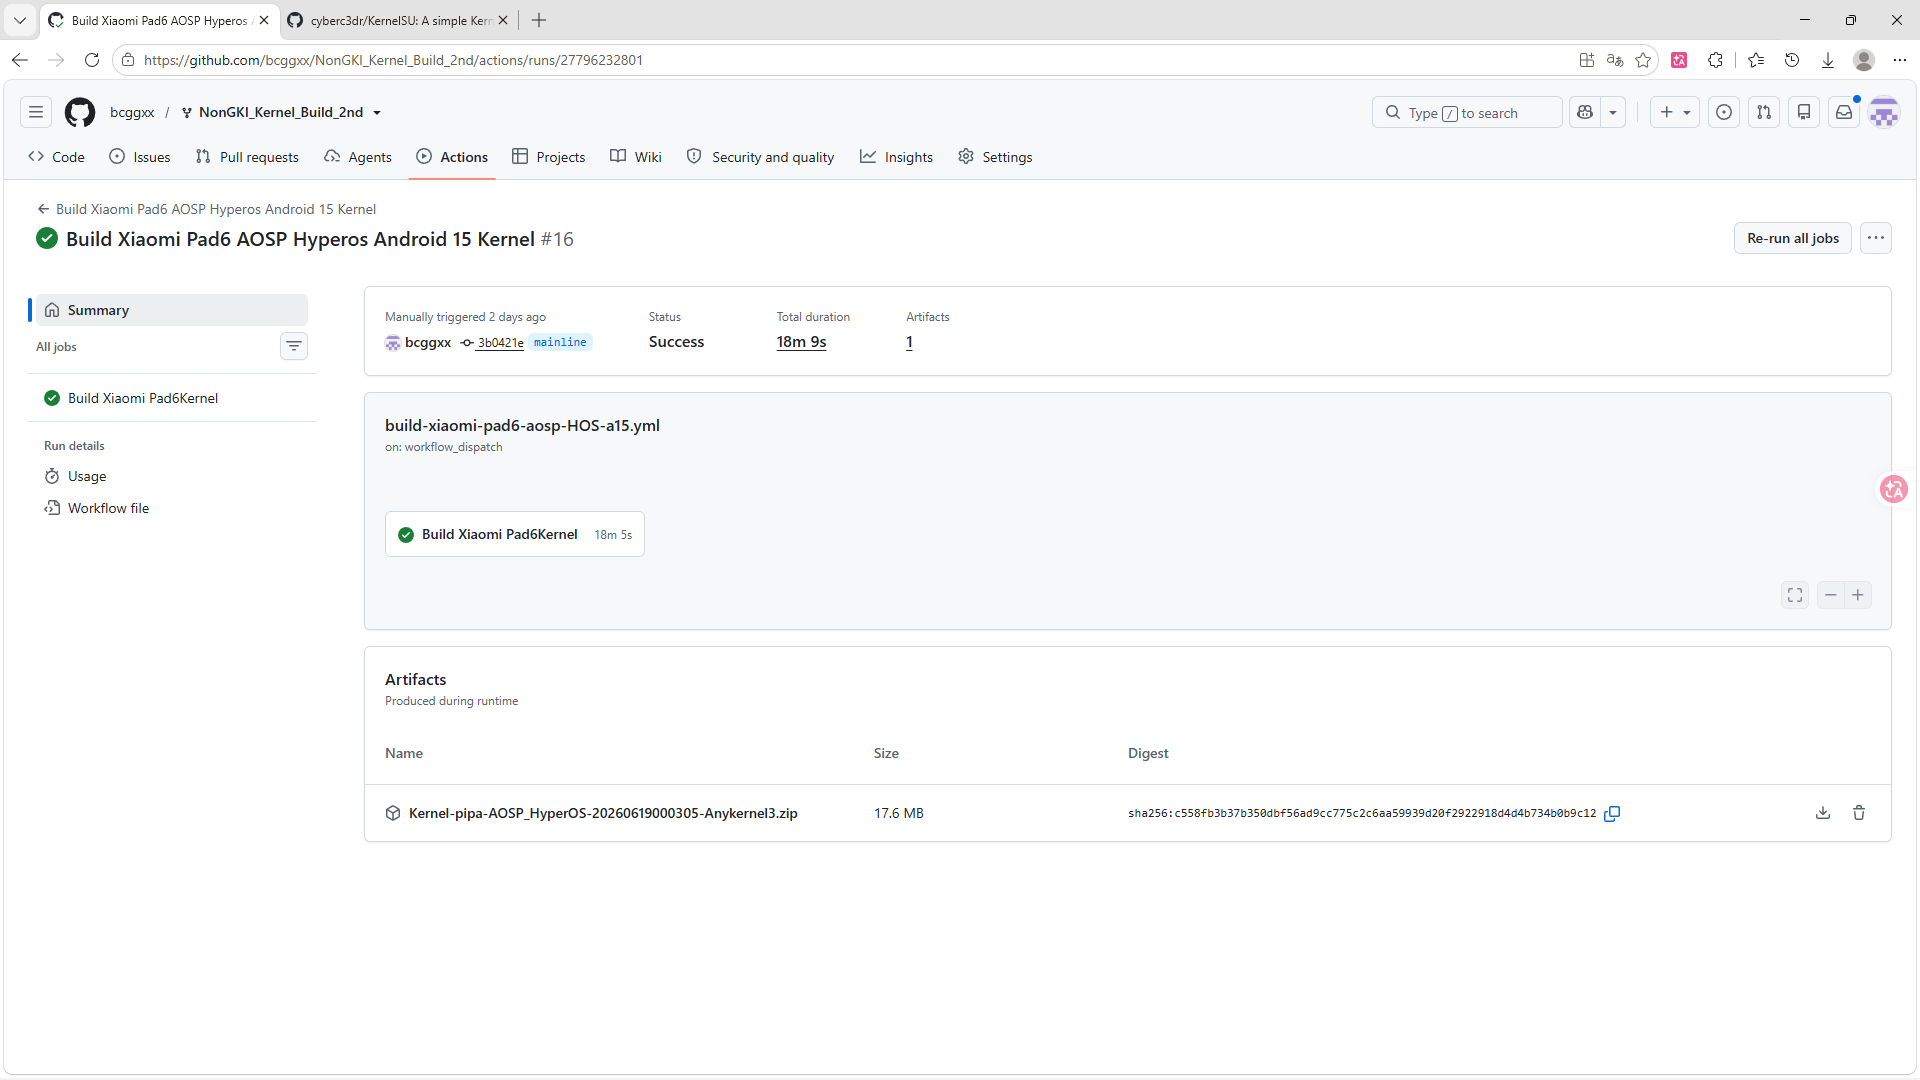
Task: Open the Code tab
Action: coord(56,157)
